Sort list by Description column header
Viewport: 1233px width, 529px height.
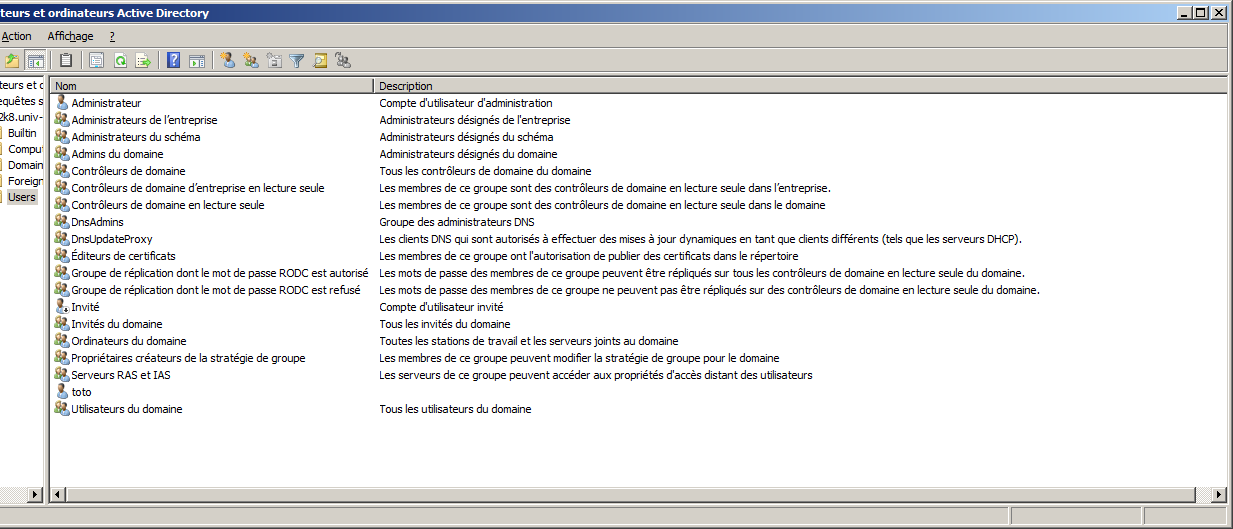800,86
